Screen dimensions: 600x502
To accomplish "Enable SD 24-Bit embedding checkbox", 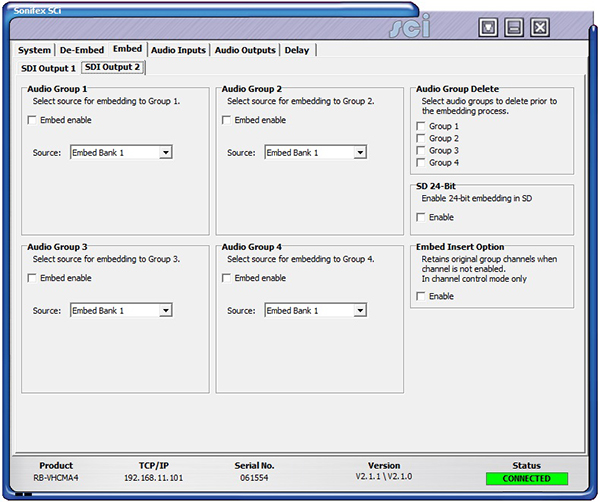I will [421, 217].
